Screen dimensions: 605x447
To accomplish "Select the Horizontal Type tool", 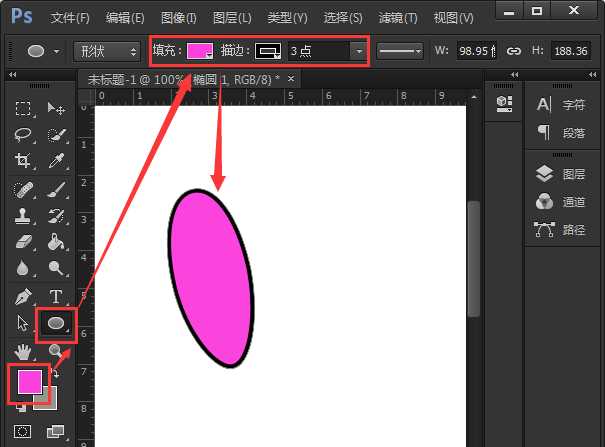I will pyautogui.click(x=56, y=296).
